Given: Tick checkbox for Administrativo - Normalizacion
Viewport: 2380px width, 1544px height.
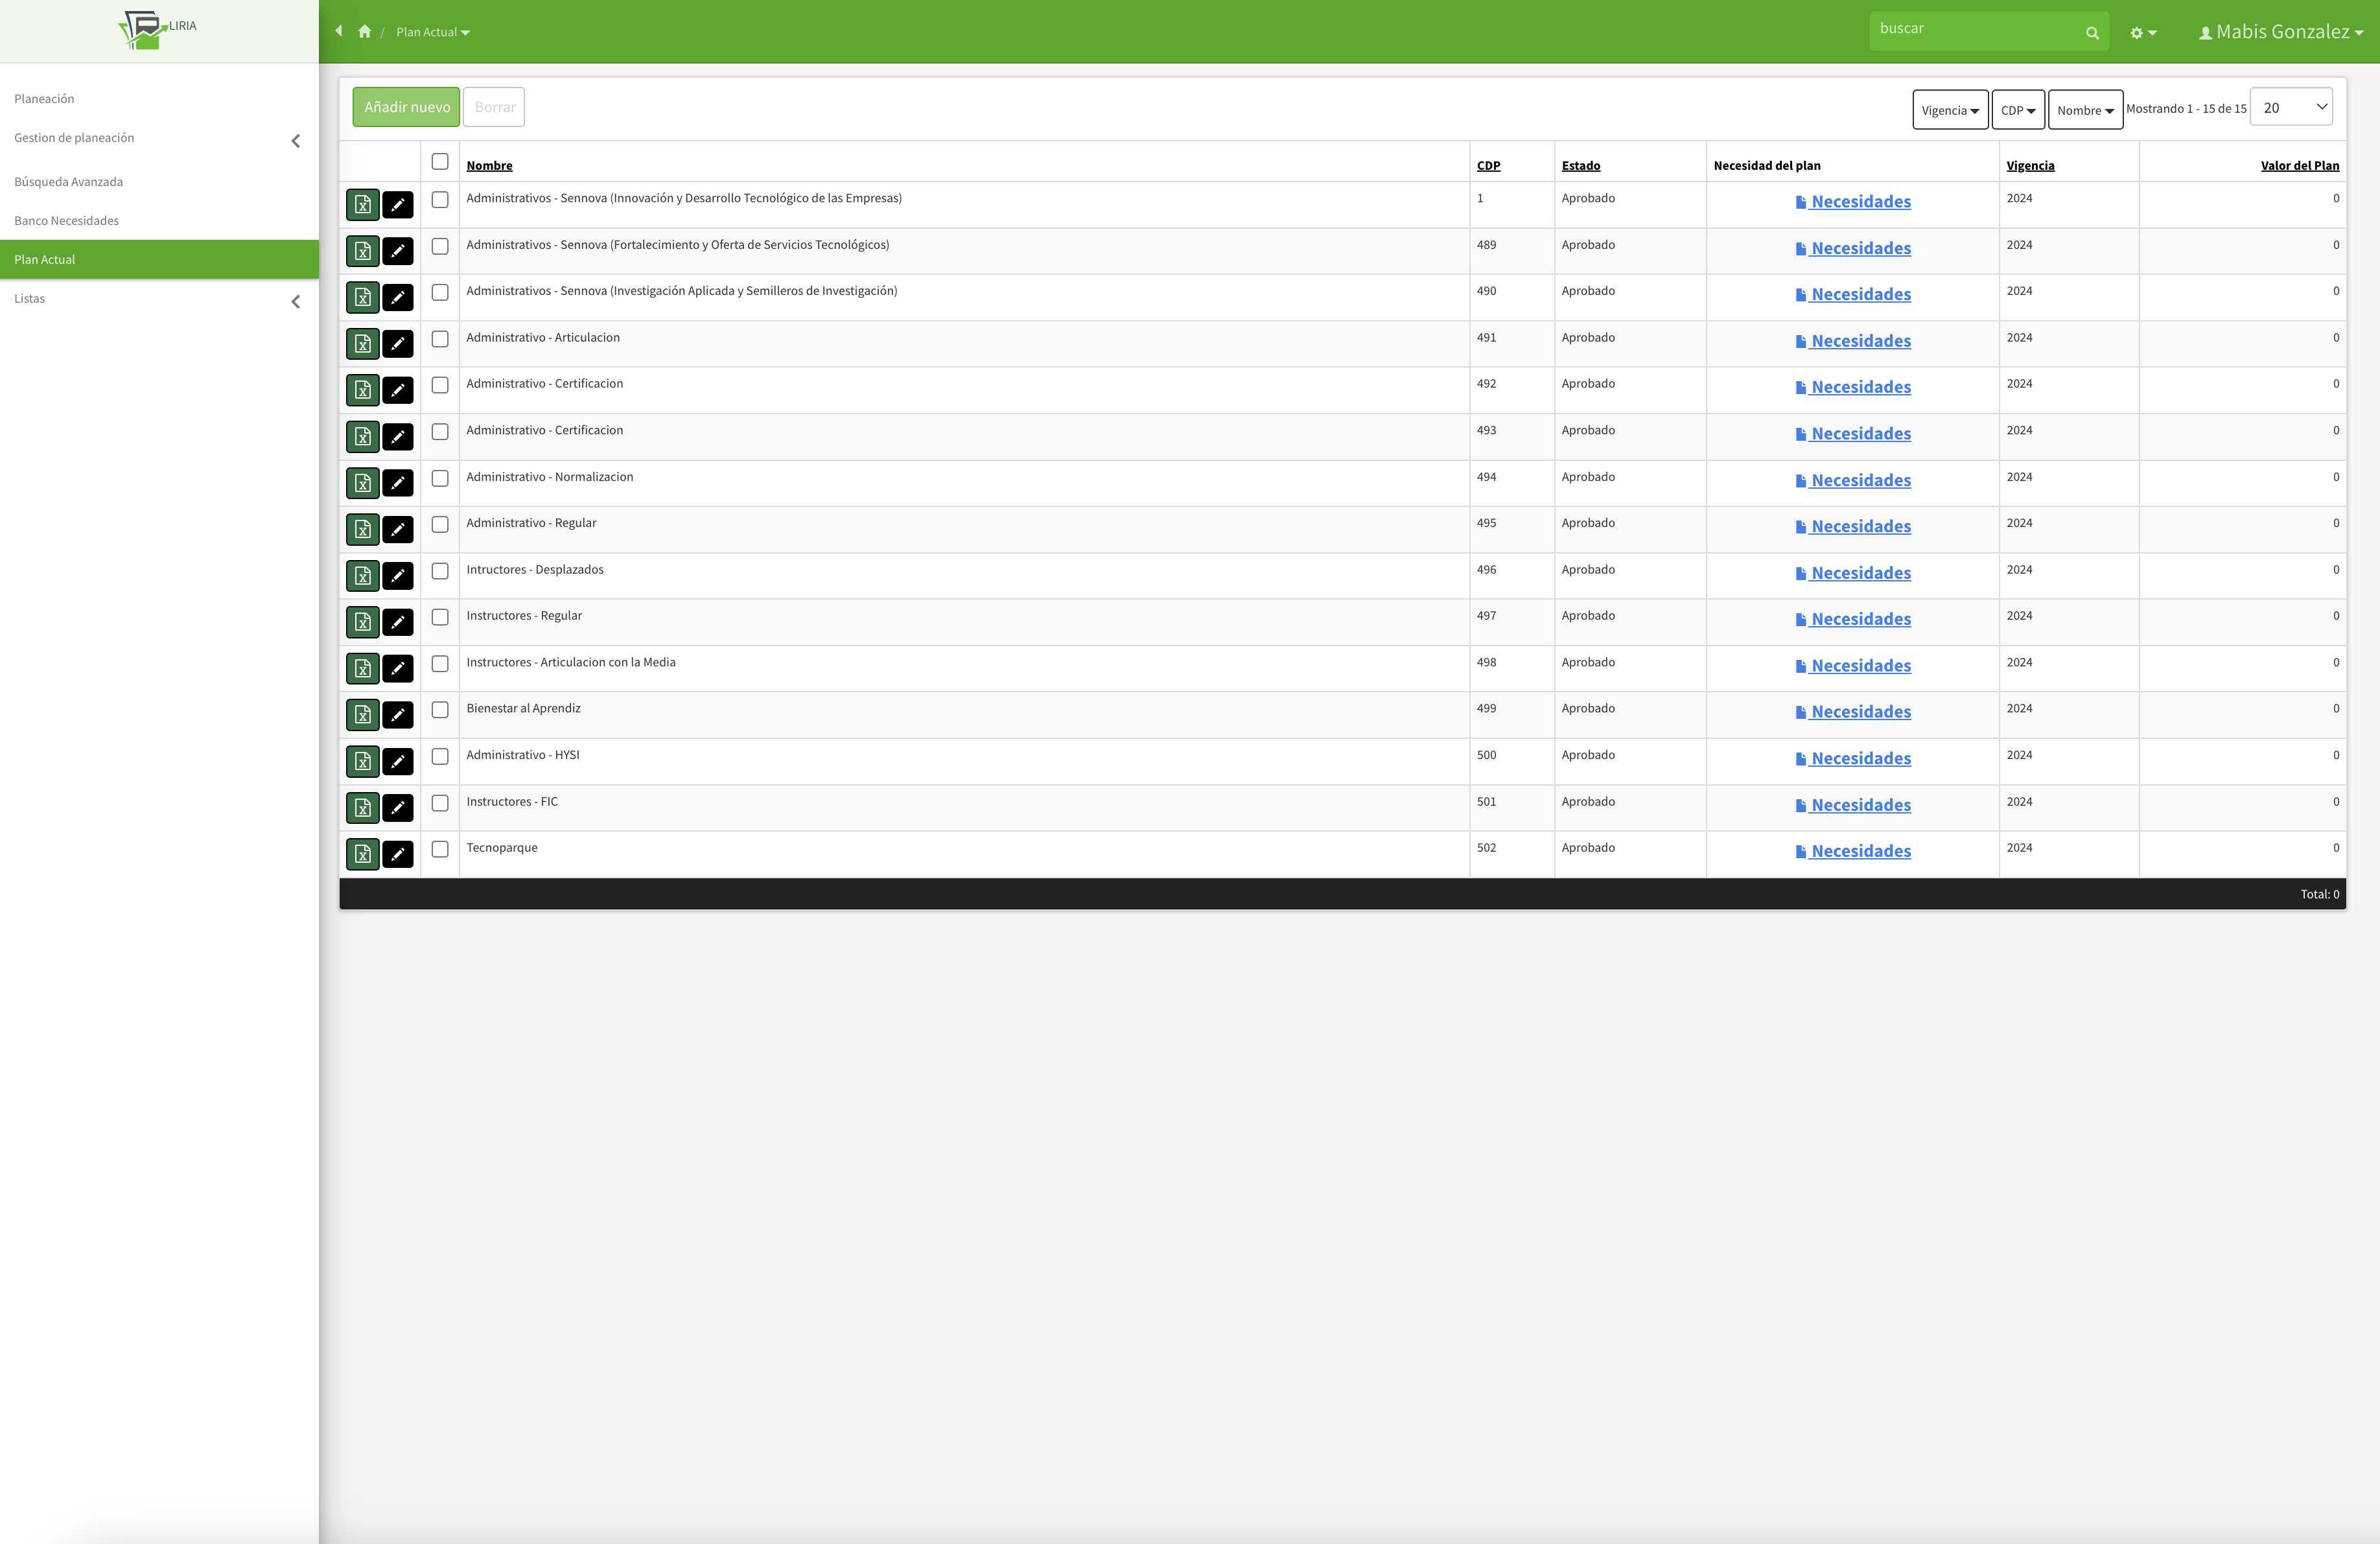Looking at the screenshot, I should coord(440,479).
